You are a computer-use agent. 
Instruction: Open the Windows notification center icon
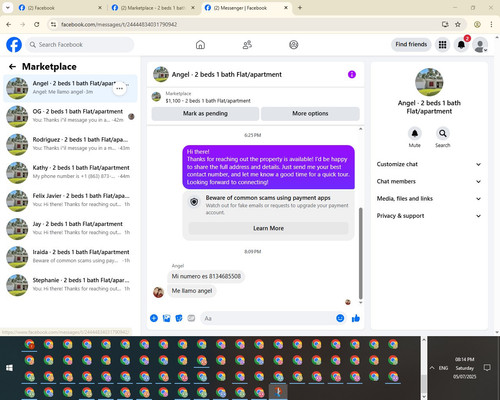coord(487,368)
